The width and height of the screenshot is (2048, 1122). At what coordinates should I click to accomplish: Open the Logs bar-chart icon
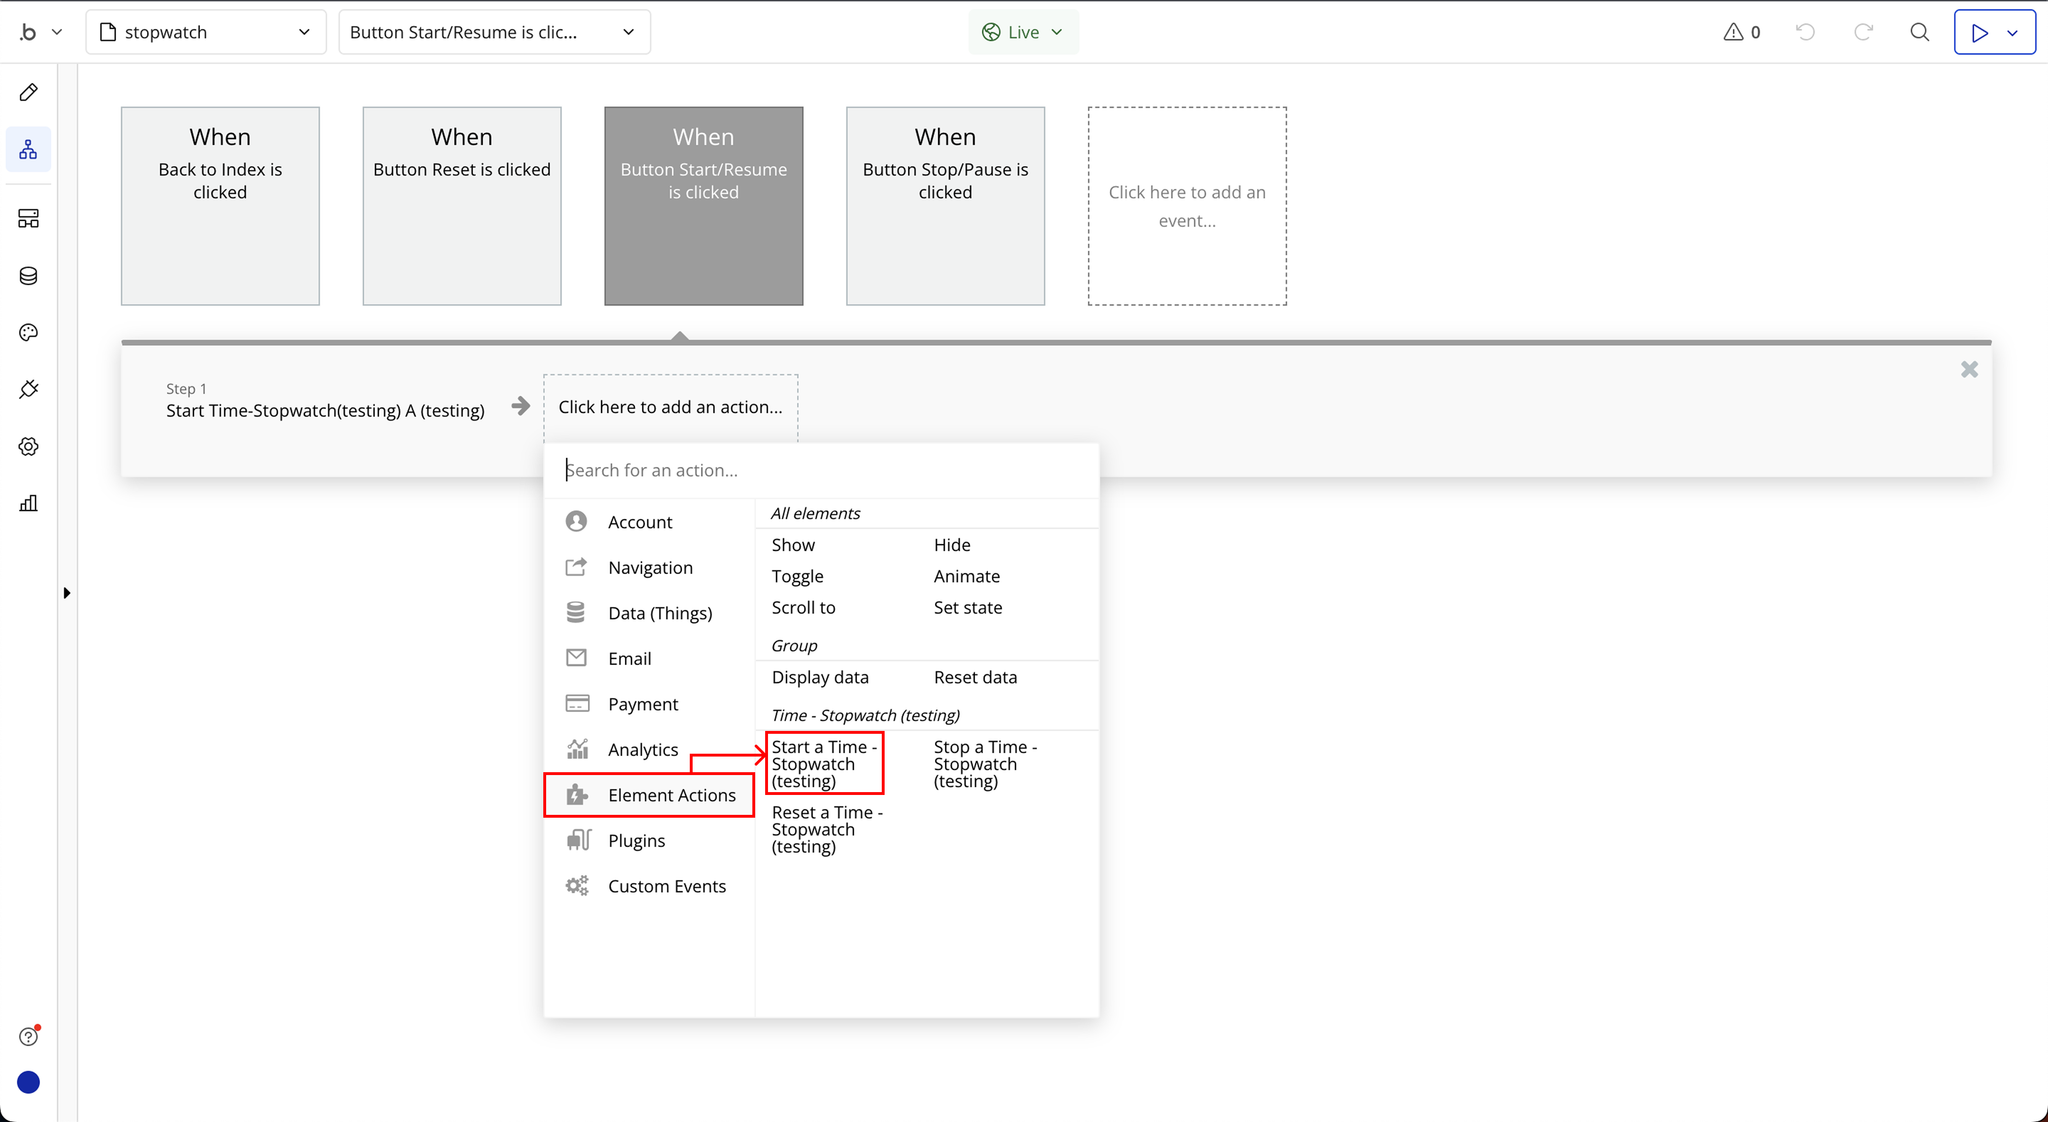28,503
